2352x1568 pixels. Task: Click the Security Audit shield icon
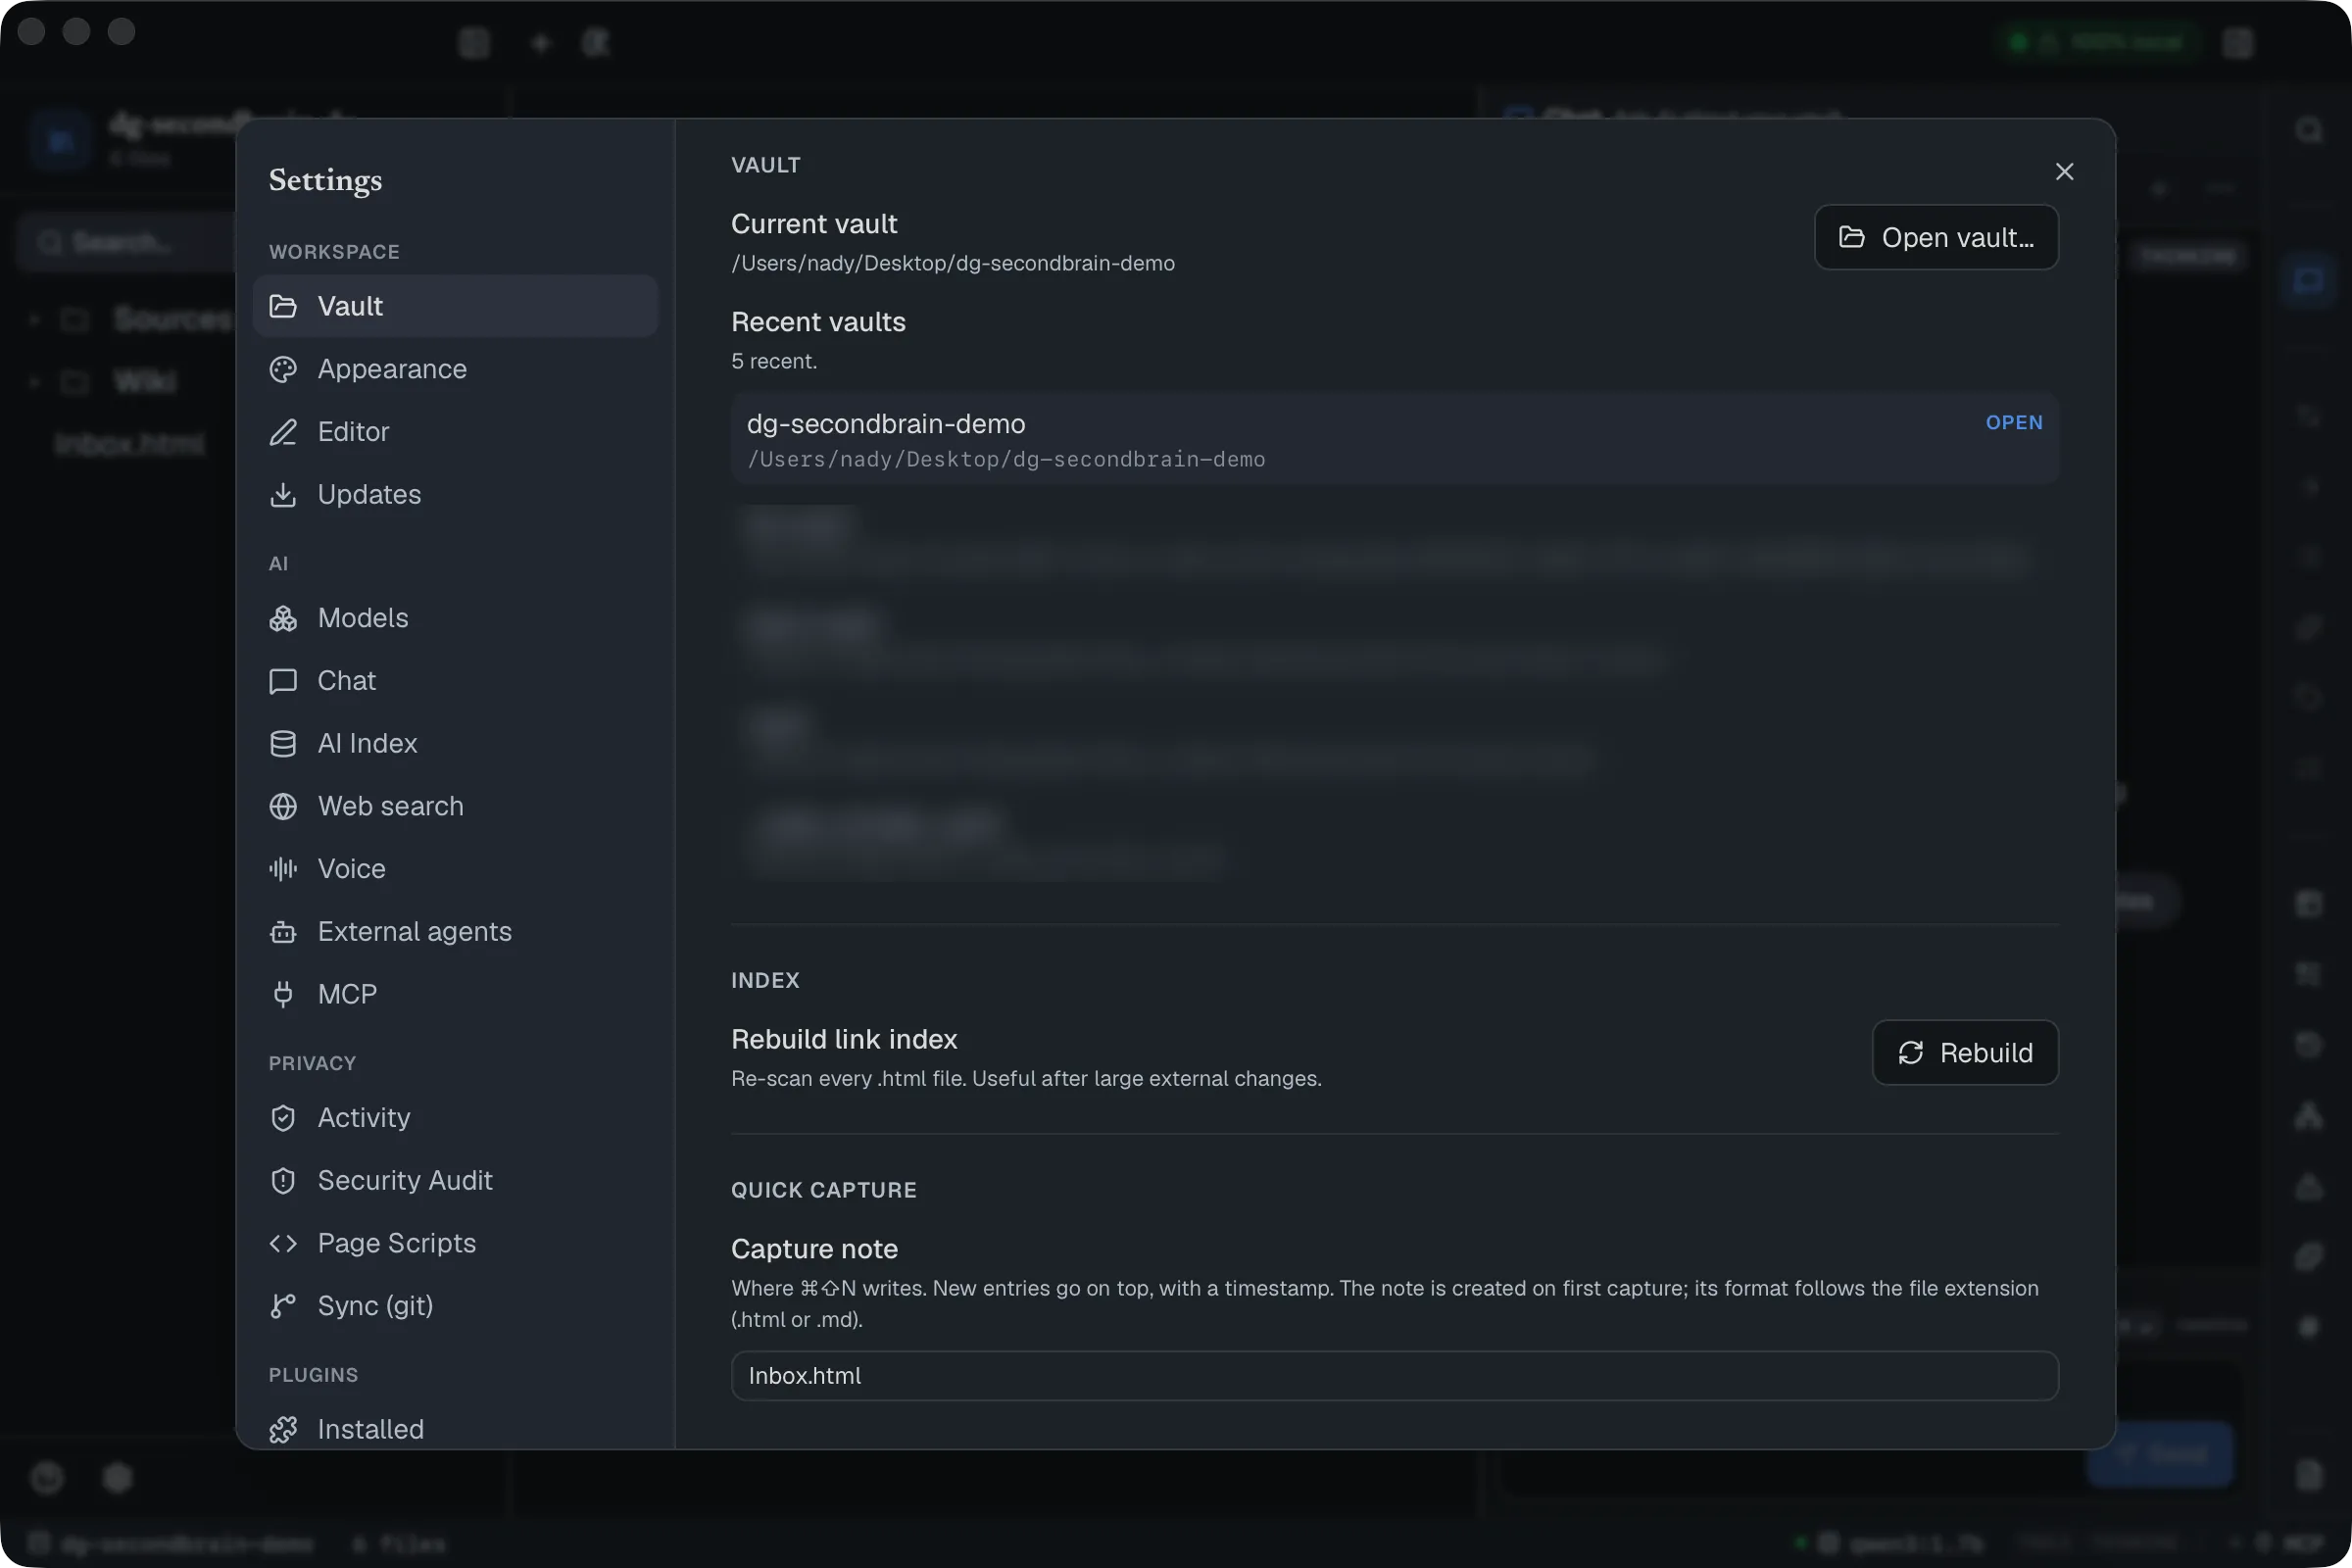283,1181
